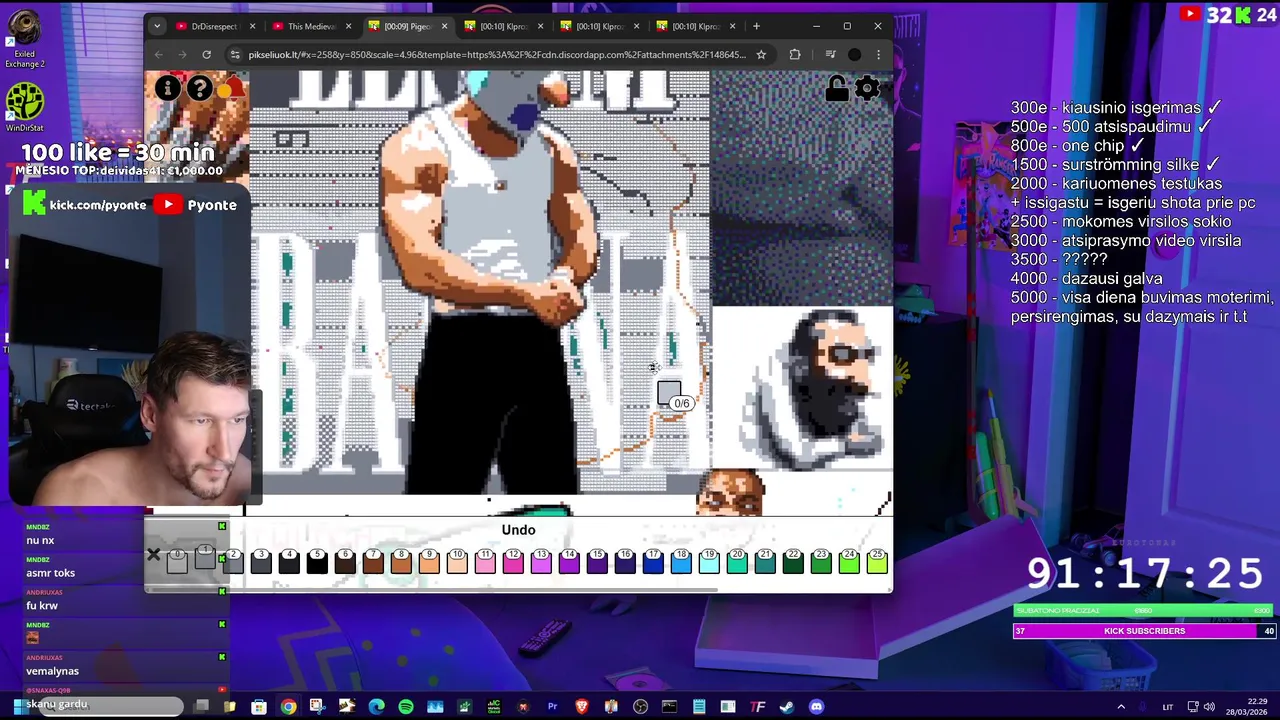Viewport: 1280px width, 720px height.
Task: Open Exiled Exchange 2 desktop shortcut
Action: (24, 40)
